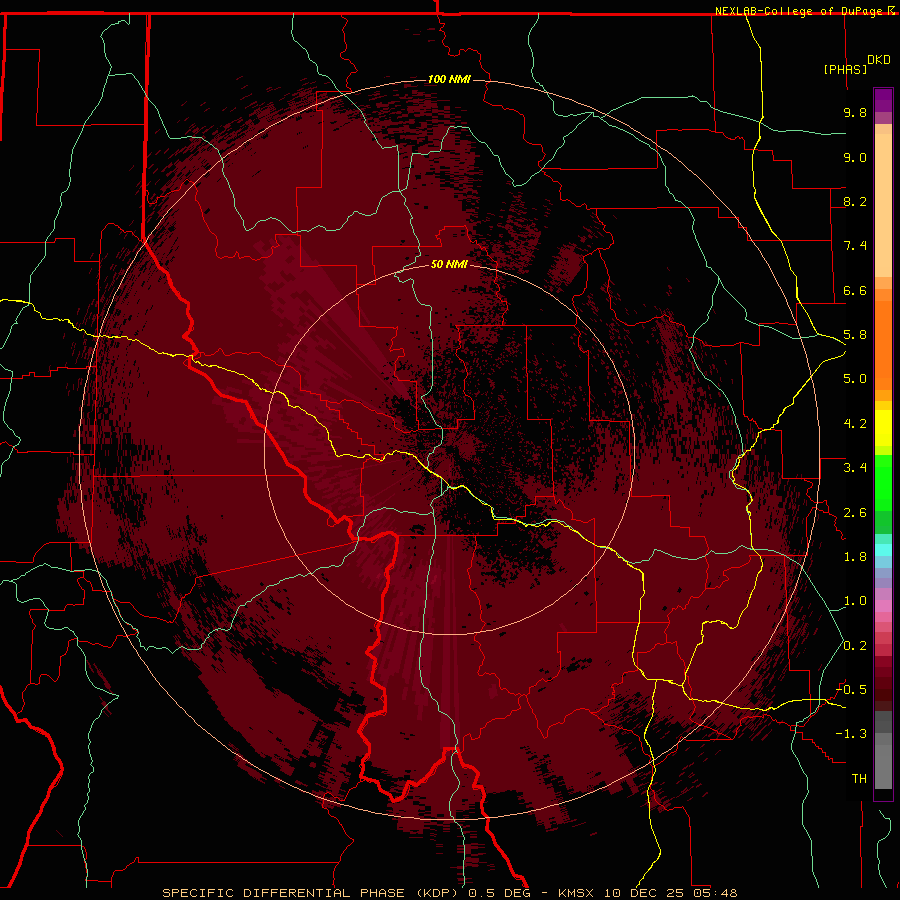The image size is (900, 900).
Task: Click the 7.4 scale value
Action: tap(855, 246)
